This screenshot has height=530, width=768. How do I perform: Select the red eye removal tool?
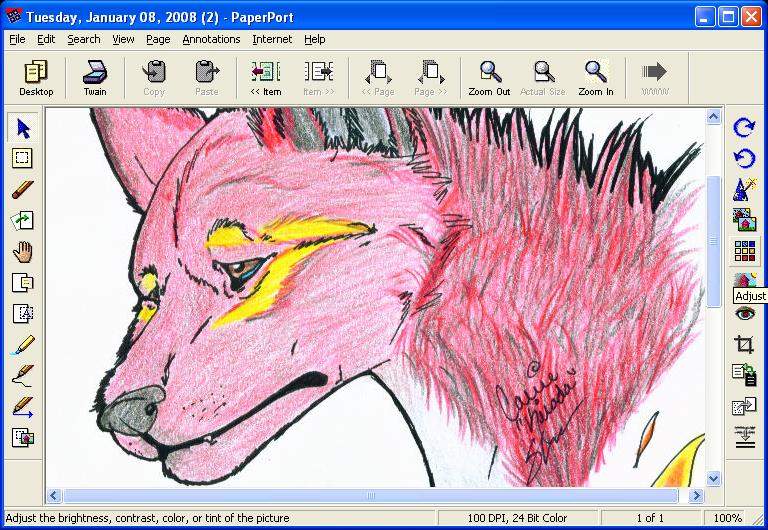pyautogui.click(x=744, y=313)
